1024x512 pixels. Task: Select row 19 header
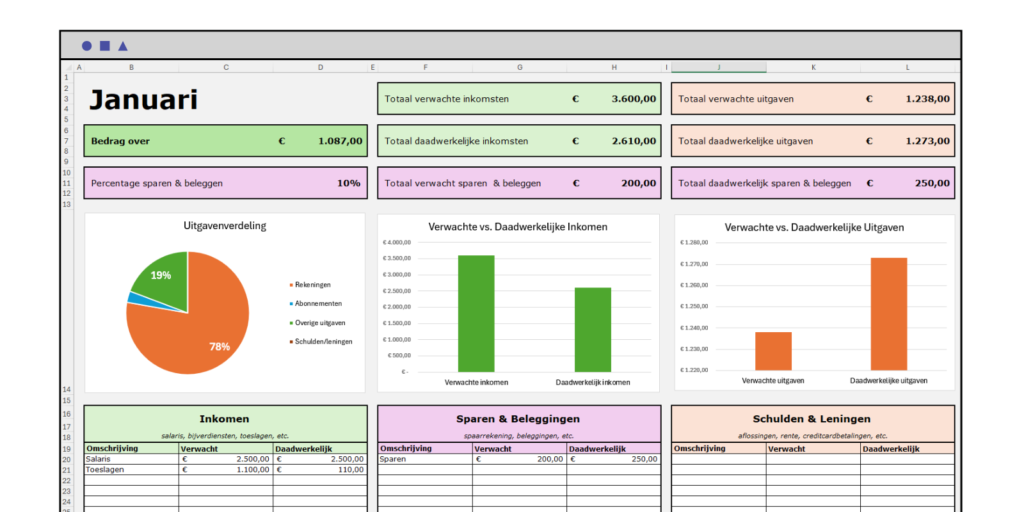[67, 449]
